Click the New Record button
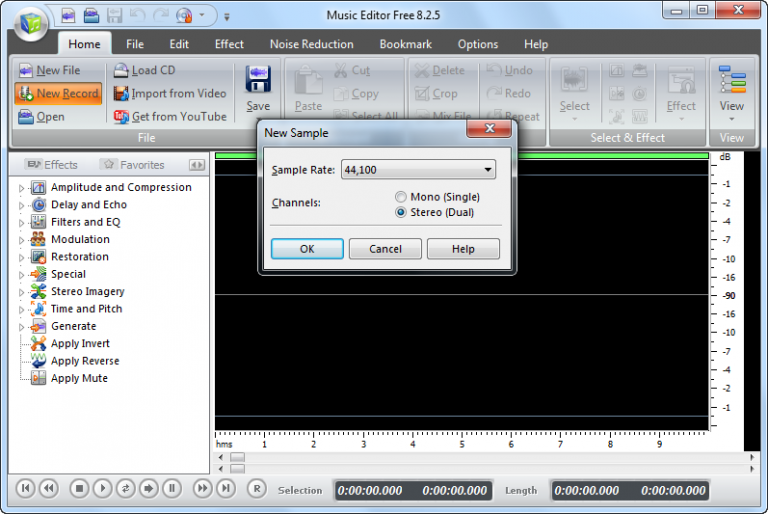 [x=58, y=93]
